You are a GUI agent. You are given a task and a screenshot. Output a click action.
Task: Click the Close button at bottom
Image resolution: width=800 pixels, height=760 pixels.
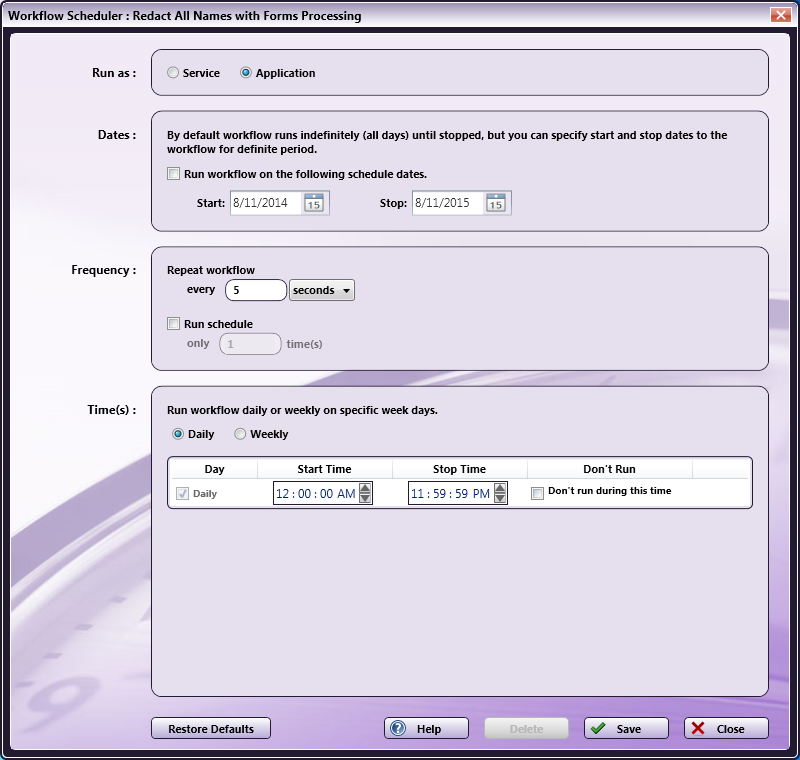[x=727, y=728]
